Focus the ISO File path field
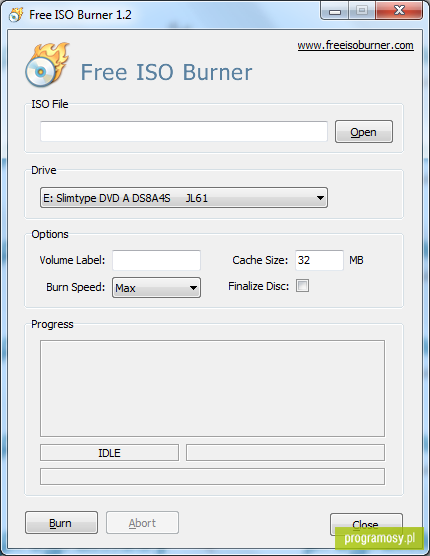 184,132
